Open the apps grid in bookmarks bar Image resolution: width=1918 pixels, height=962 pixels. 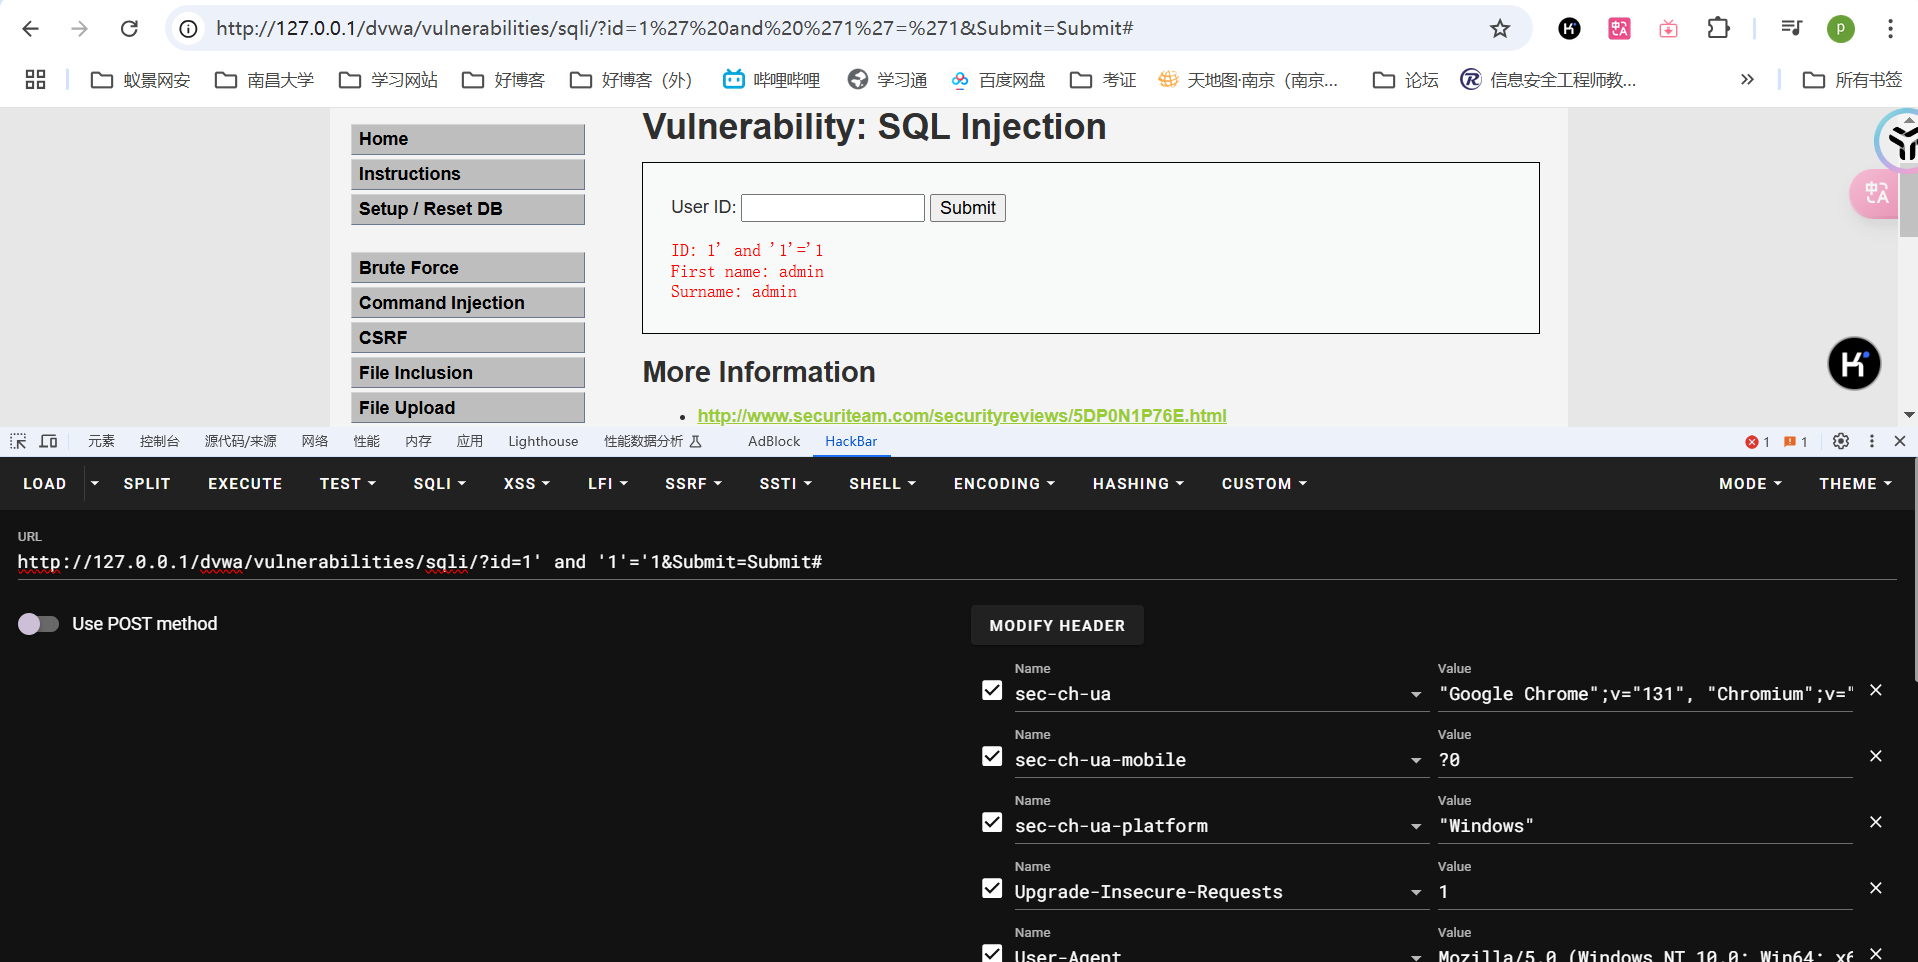(x=36, y=80)
